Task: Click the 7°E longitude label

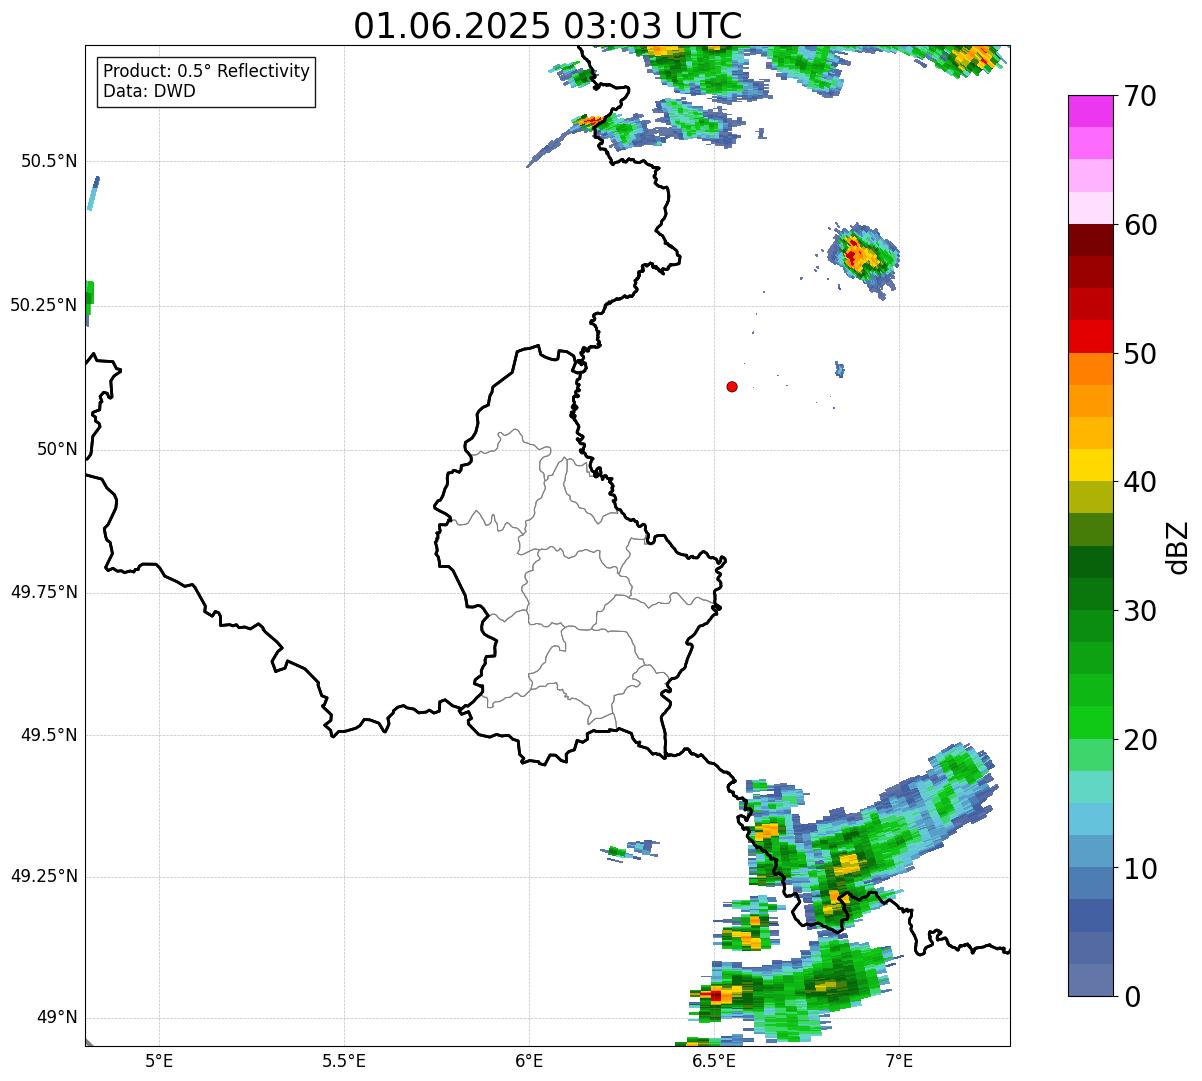Action: click(899, 1060)
